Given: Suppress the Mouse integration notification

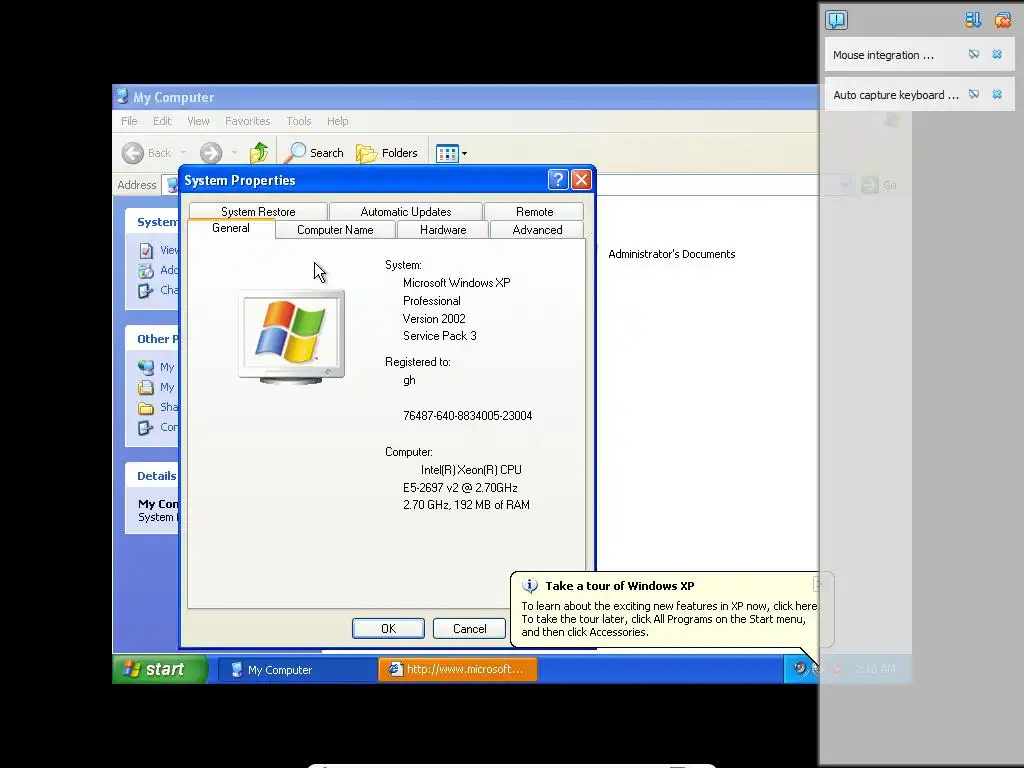Looking at the screenshot, I should (x=974, y=54).
